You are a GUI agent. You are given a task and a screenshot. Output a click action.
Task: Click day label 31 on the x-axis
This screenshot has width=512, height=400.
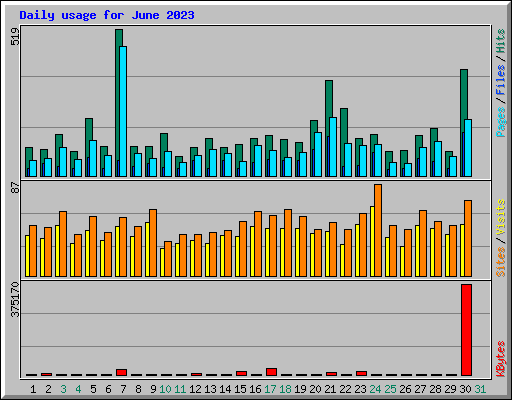pos(480,389)
